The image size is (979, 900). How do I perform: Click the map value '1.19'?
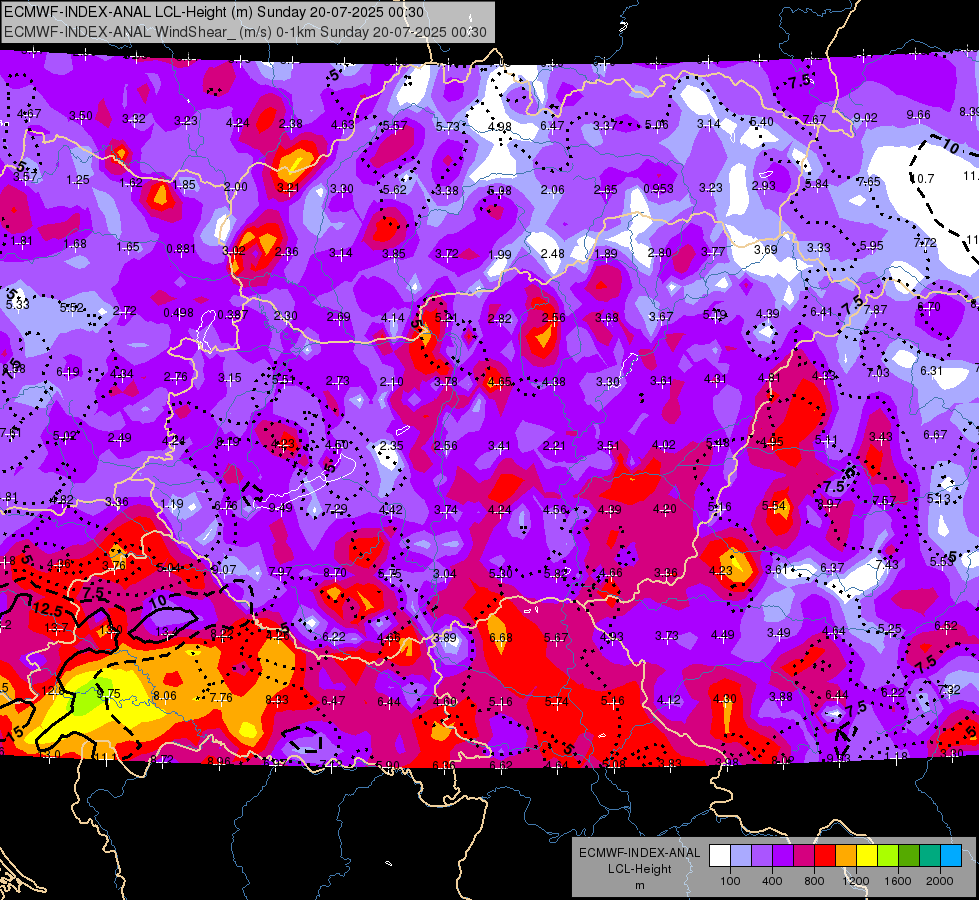click(172, 503)
